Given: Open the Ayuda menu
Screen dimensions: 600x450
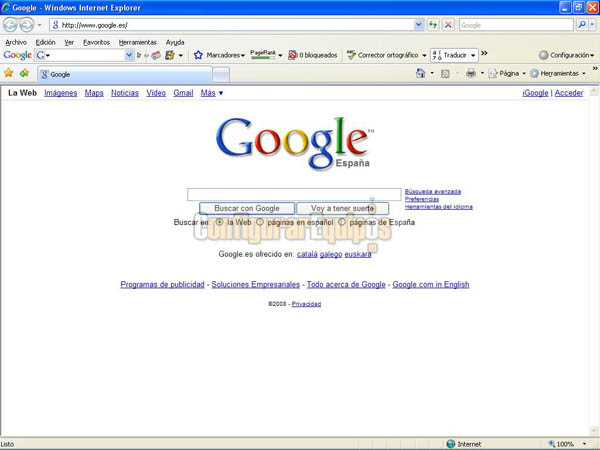Looking at the screenshot, I should [x=175, y=42].
